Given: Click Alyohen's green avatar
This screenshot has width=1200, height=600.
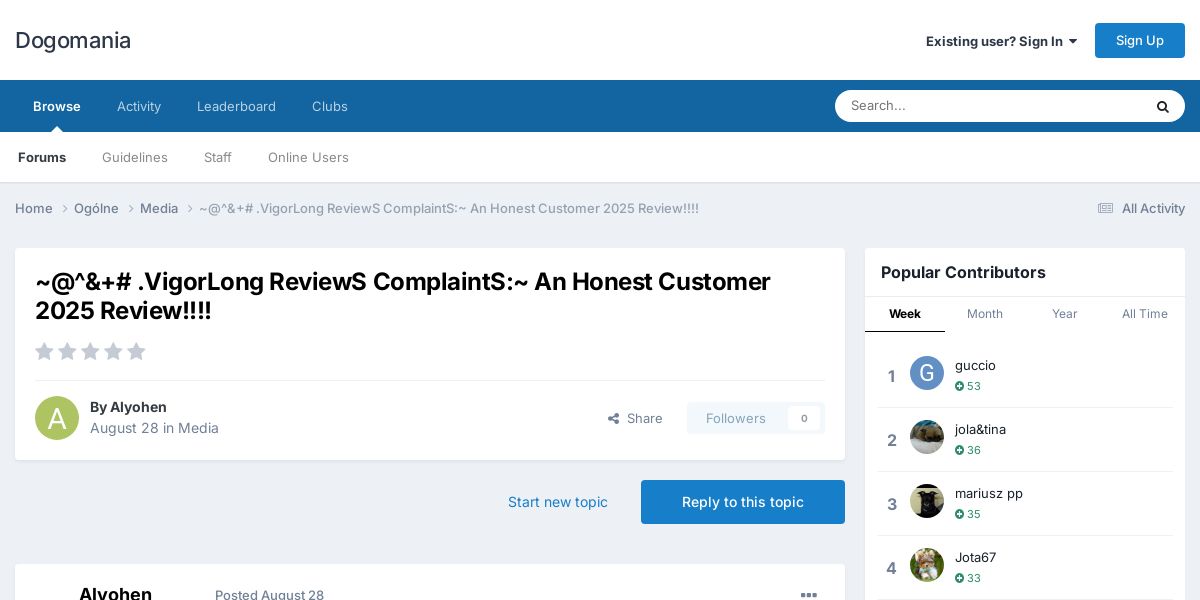Looking at the screenshot, I should (57, 418).
